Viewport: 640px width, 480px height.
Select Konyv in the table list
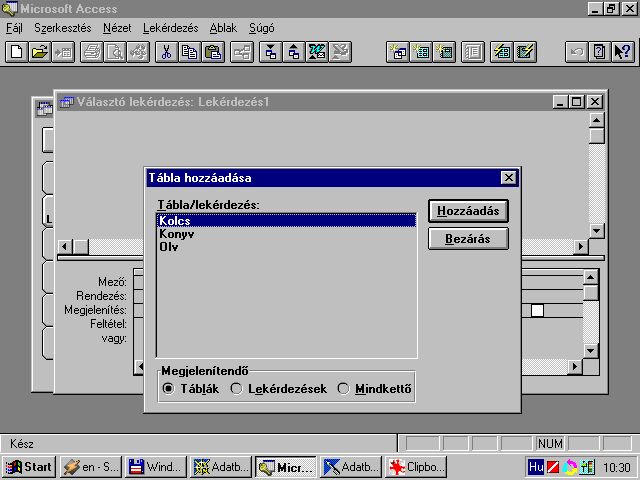click(287, 234)
